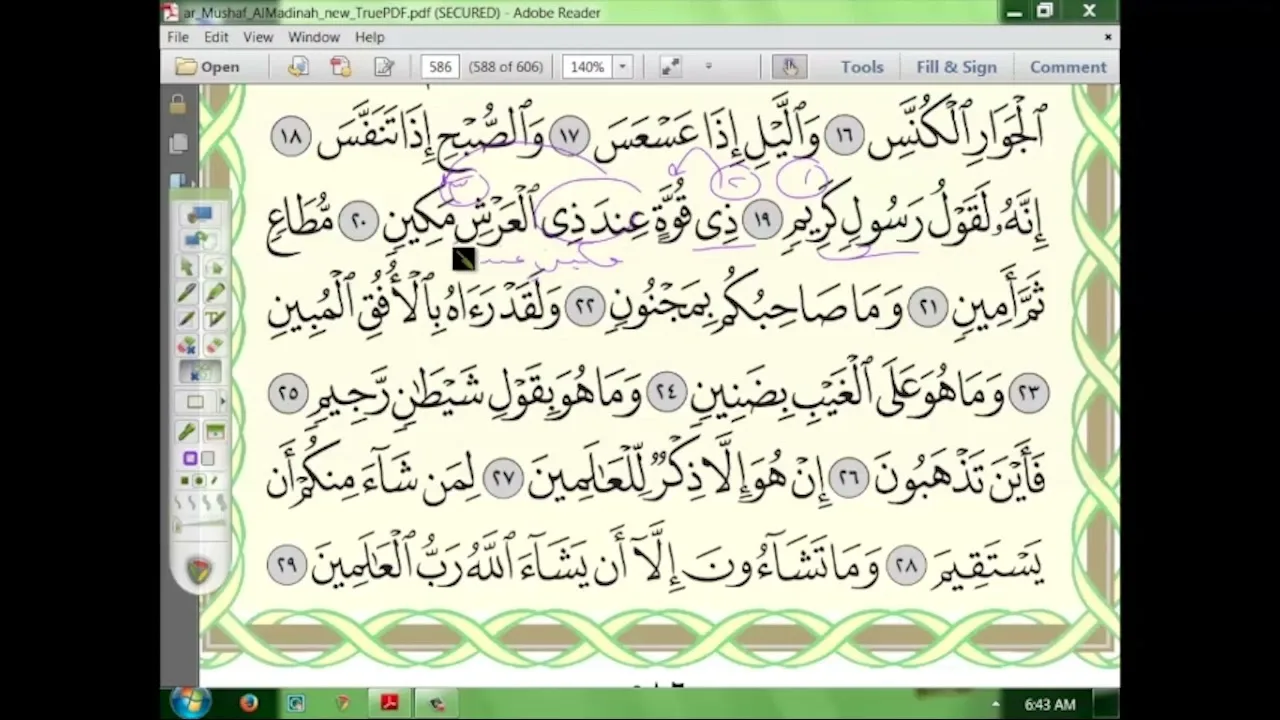
Task: Switch to Adobe Reader taskbar button
Action: coord(389,704)
